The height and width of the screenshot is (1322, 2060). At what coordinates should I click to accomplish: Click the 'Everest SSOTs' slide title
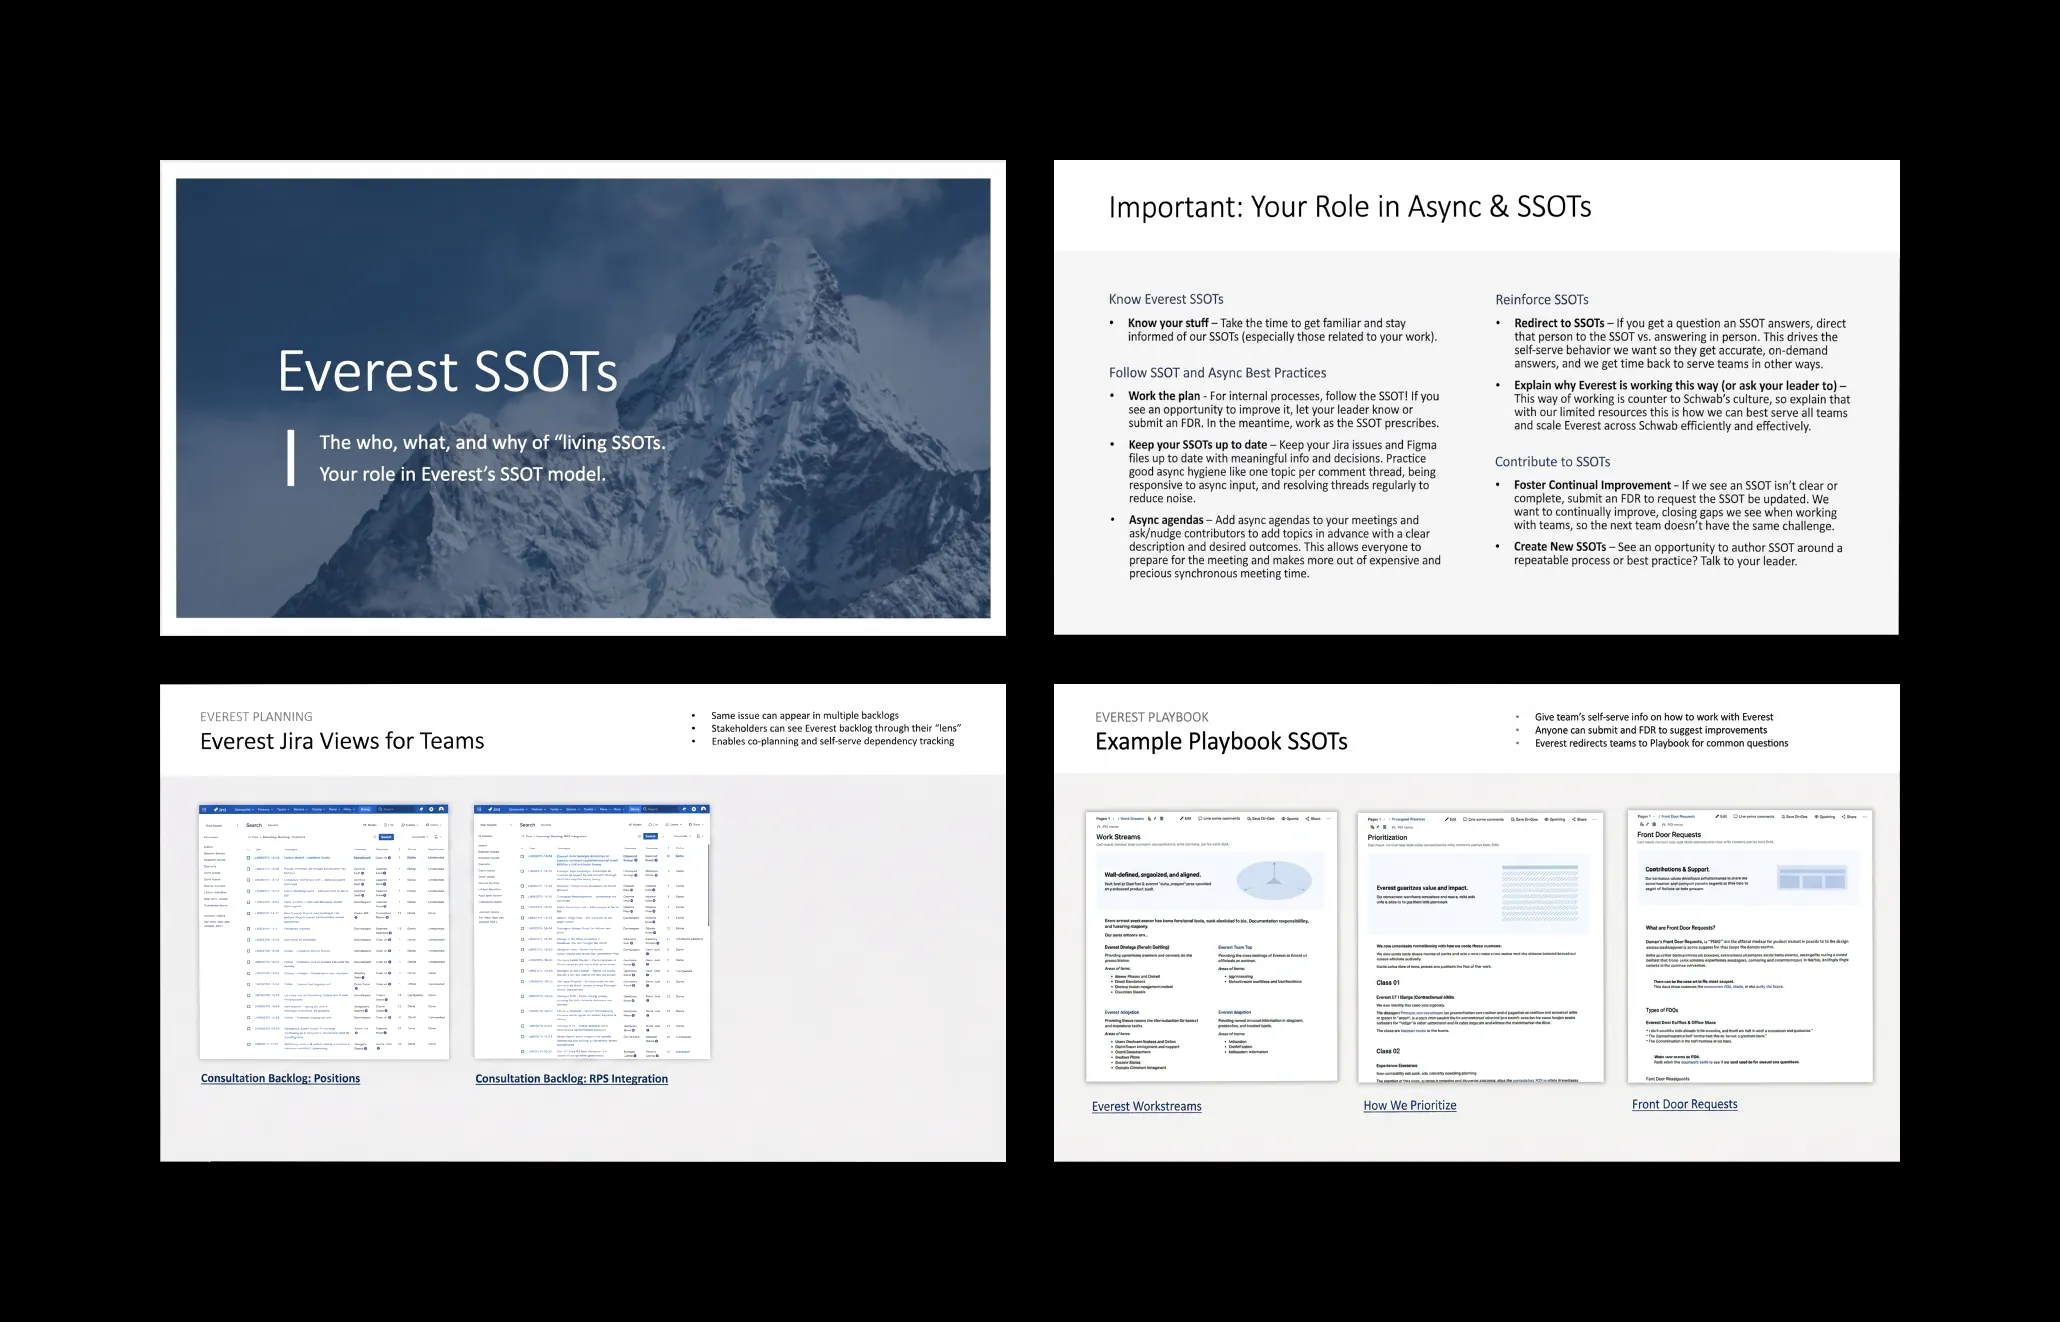(447, 371)
